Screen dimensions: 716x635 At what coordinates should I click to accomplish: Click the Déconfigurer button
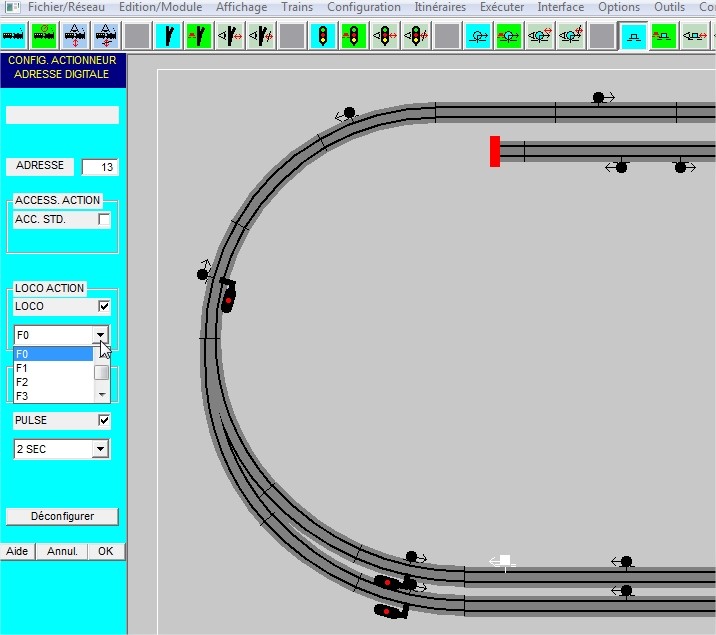pos(62,516)
